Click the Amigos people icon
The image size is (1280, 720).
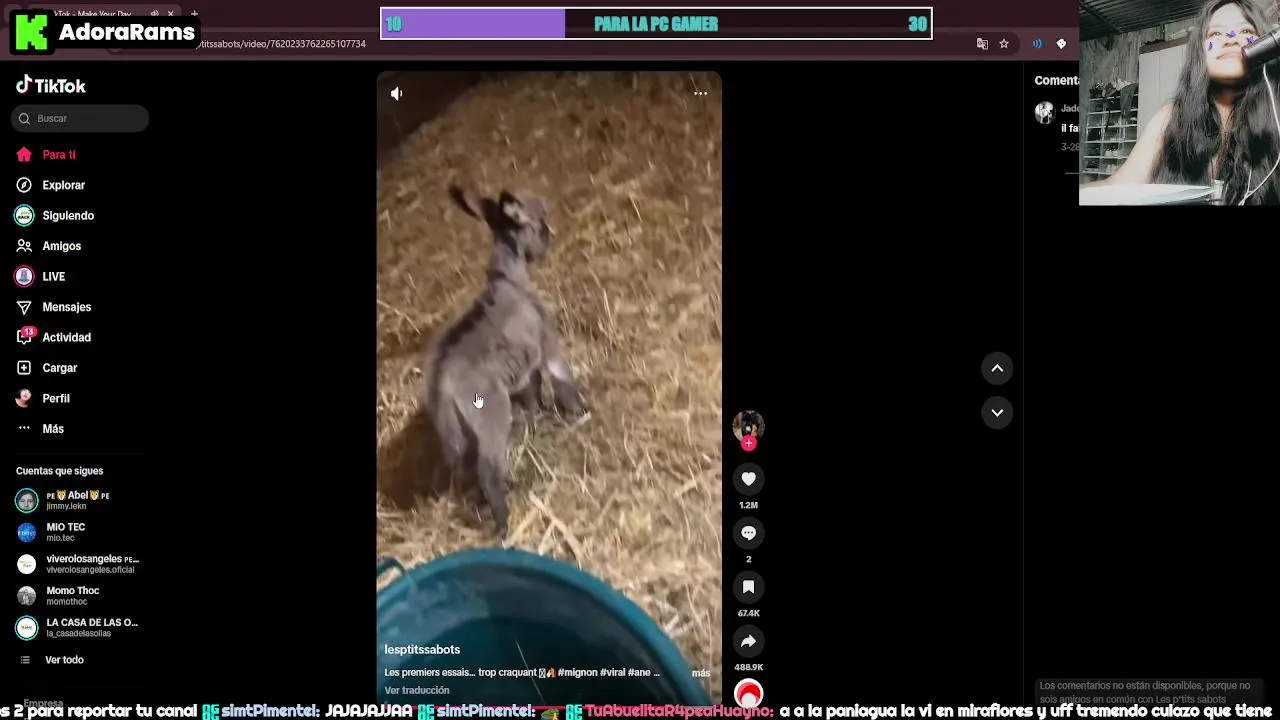coord(24,246)
